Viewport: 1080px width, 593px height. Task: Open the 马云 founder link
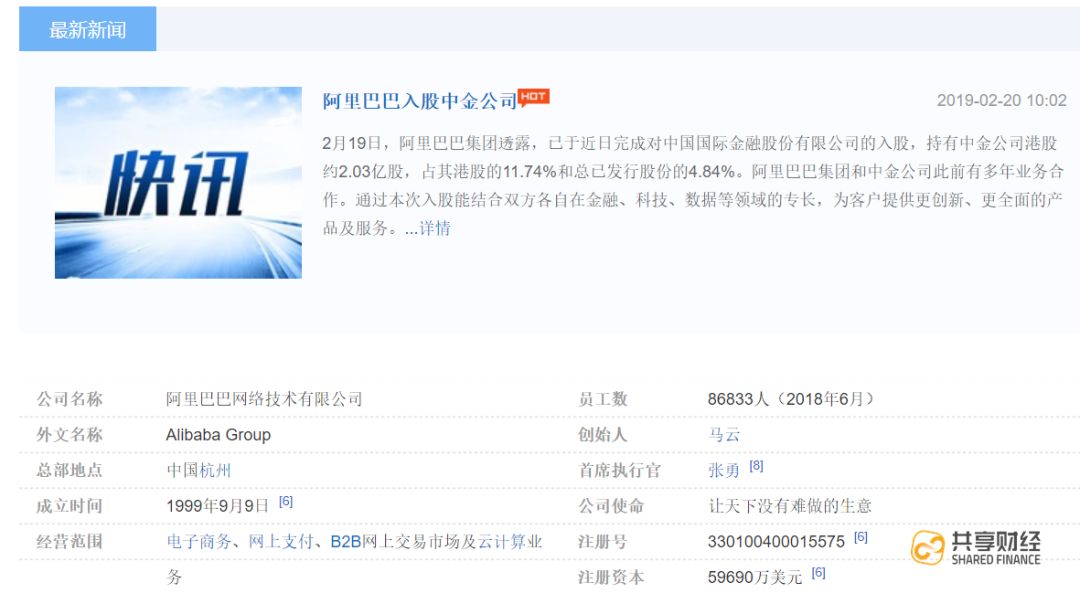click(x=724, y=435)
